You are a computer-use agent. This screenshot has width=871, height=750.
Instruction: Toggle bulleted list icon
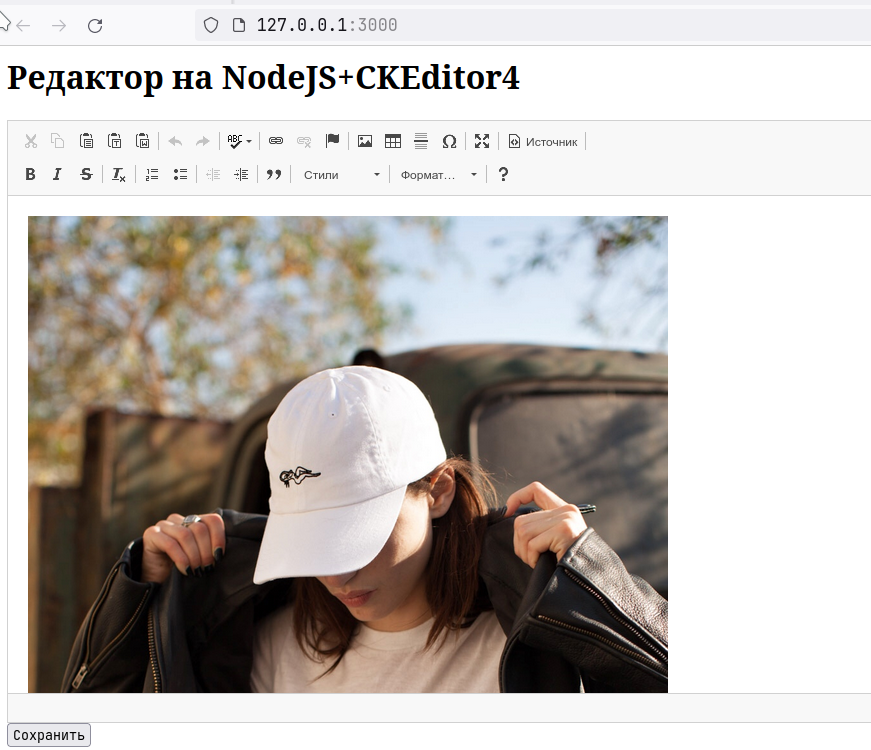point(180,174)
